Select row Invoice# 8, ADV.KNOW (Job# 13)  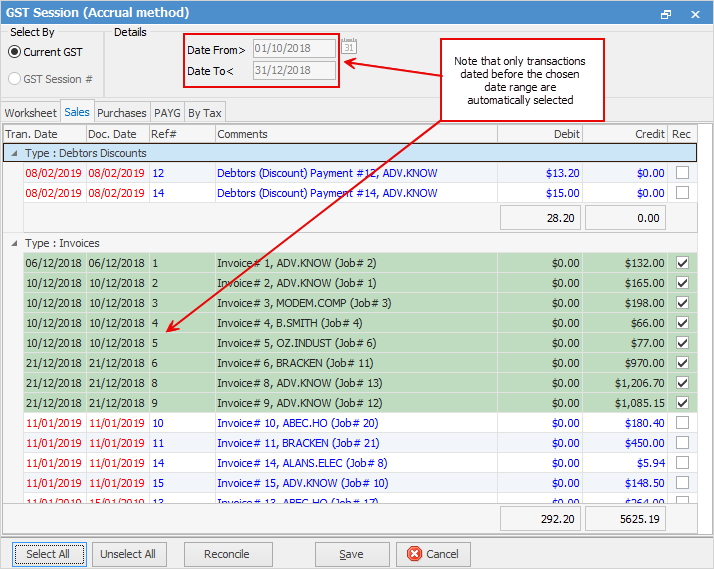coord(360,383)
